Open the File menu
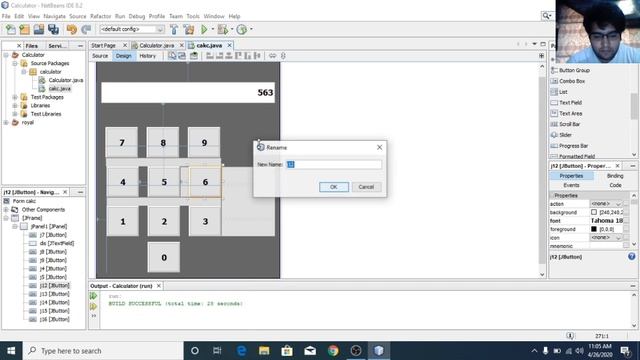Screen dimensions: 640x360 (x=6, y=16)
